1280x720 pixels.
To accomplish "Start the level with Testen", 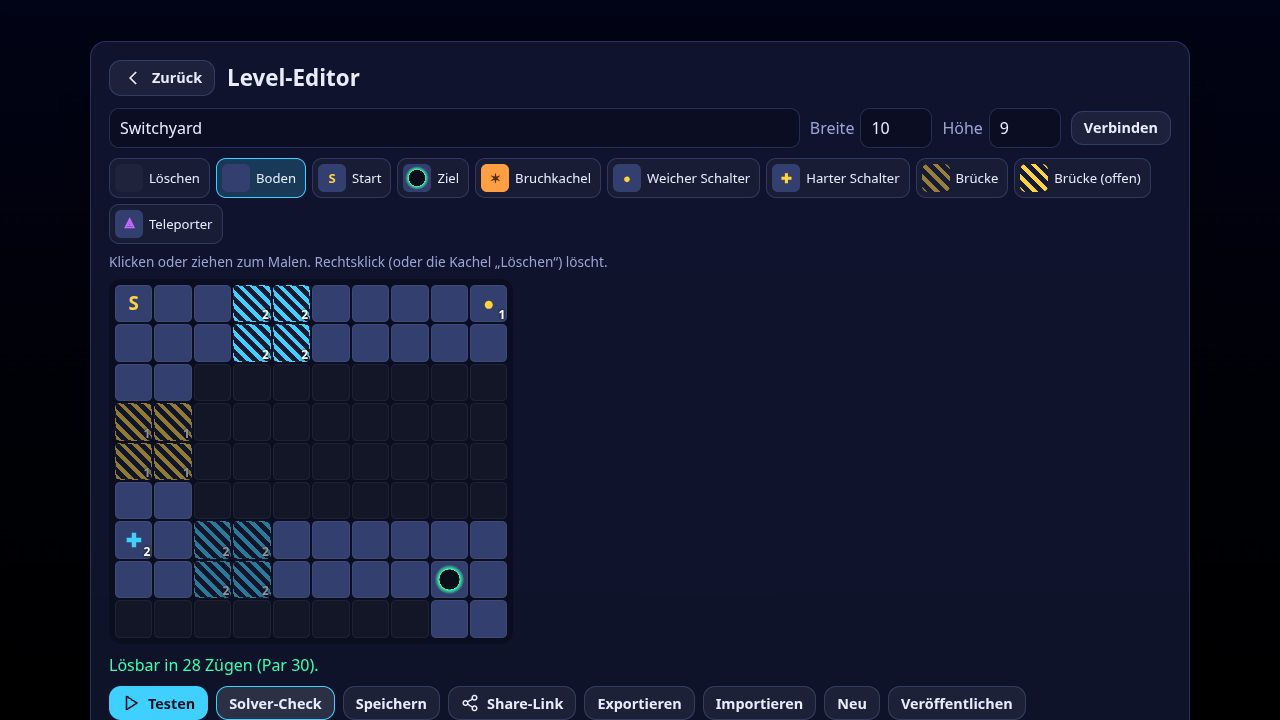I will (158, 704).
